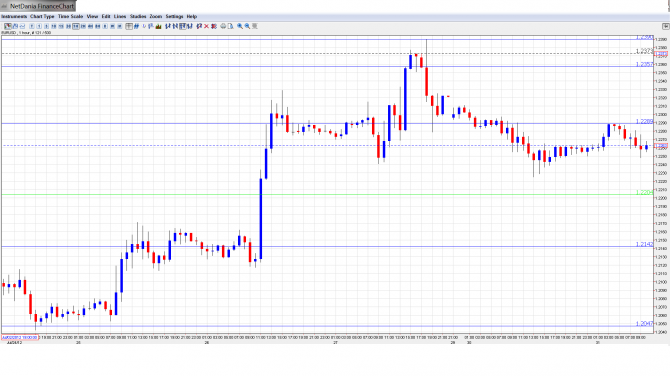Set time scale to weekly (W) button
This screenshot has height=376, width=670.
pyautogui.click(x=112, y=26)
